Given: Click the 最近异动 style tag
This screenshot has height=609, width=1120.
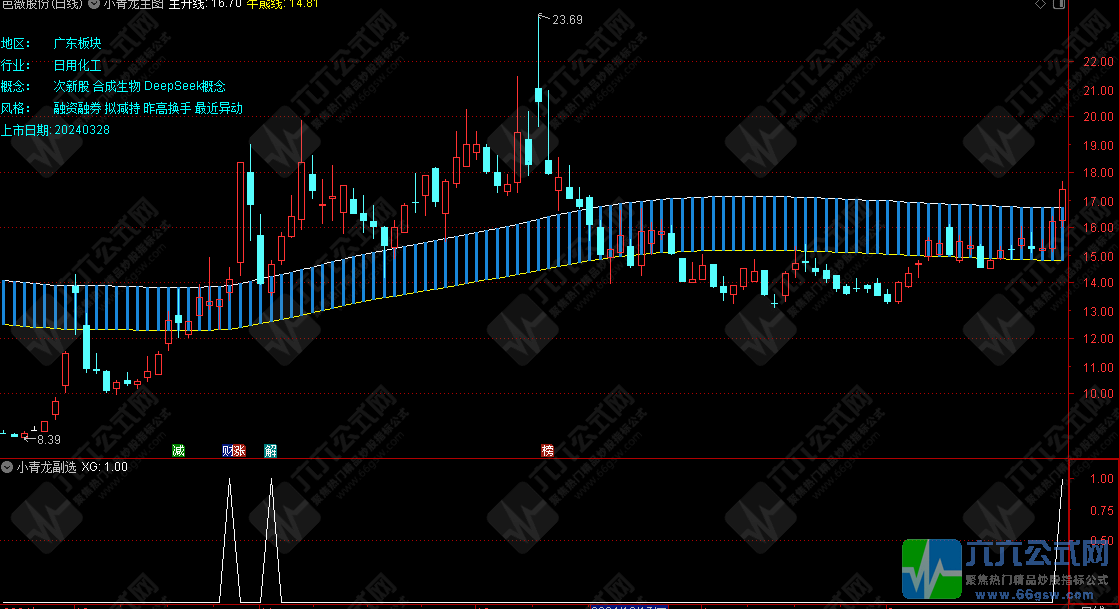Looking at the screenshot, I should [218, 108].
